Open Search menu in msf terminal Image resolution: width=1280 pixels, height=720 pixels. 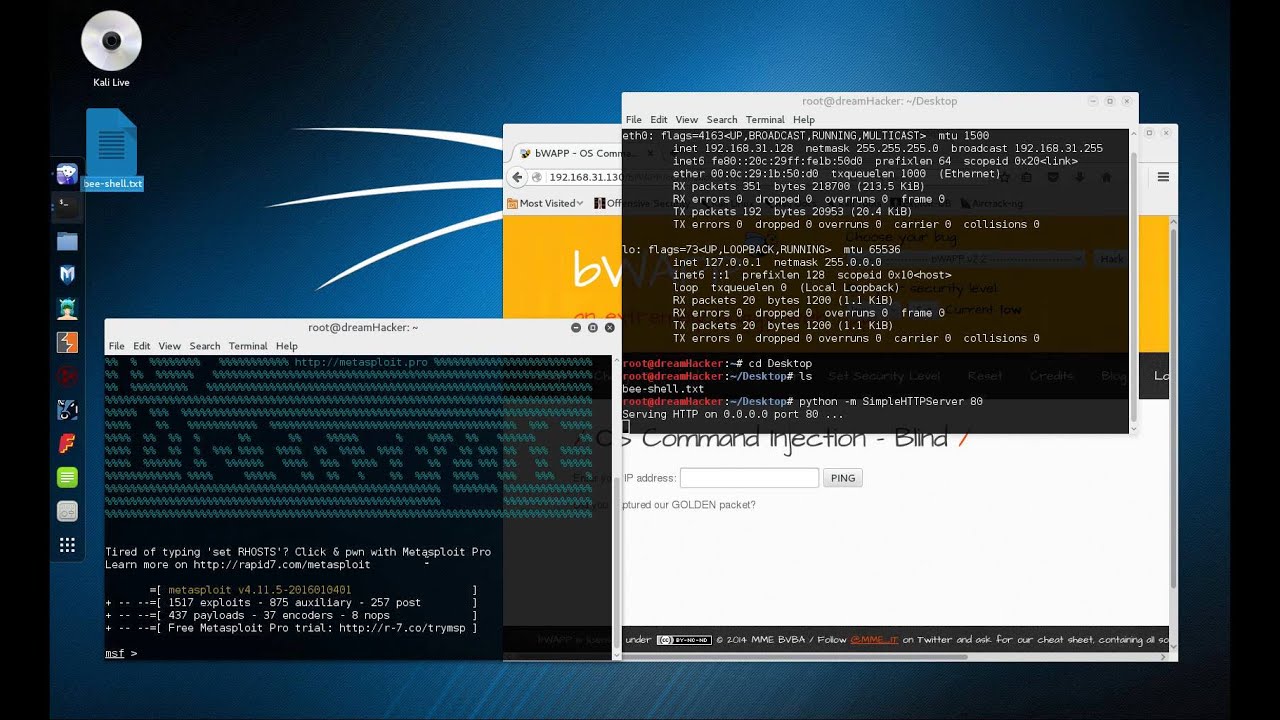(x=205, y=346)
